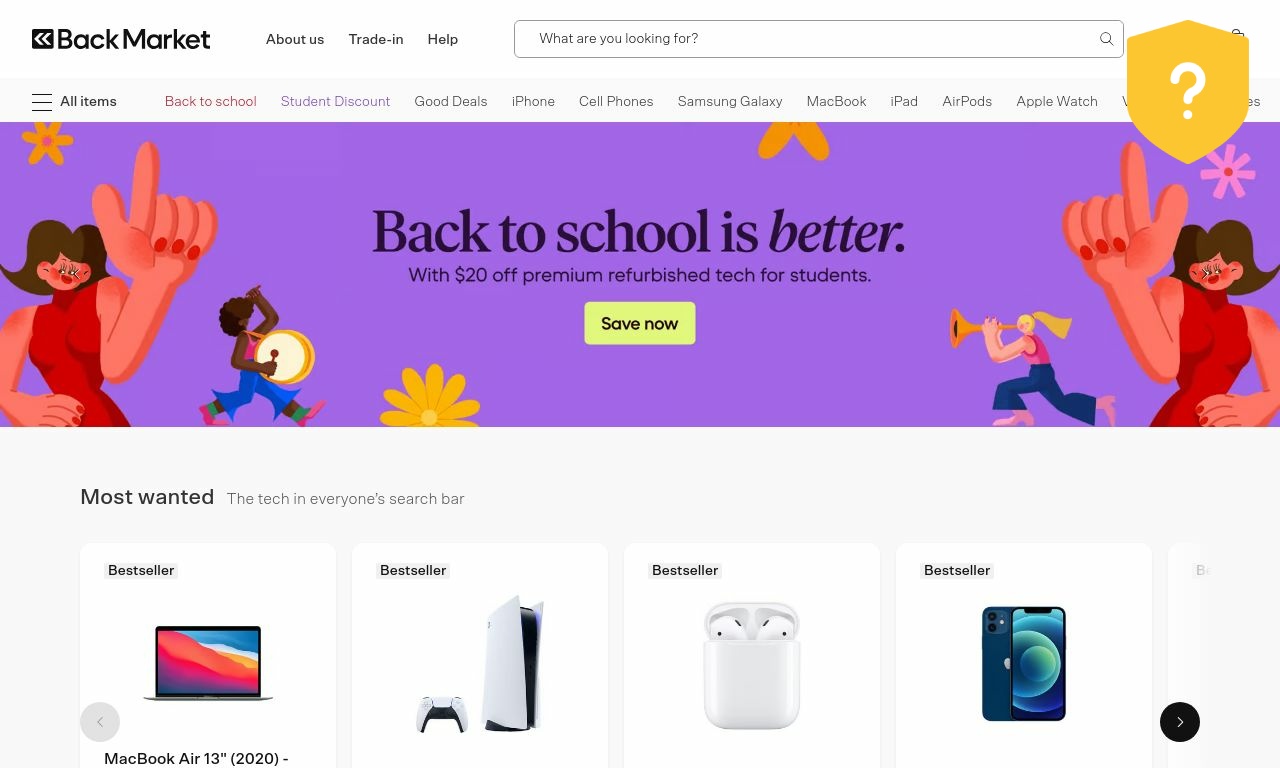Open the Trade-in link
1280x768 pixels.
click(376, 39)
